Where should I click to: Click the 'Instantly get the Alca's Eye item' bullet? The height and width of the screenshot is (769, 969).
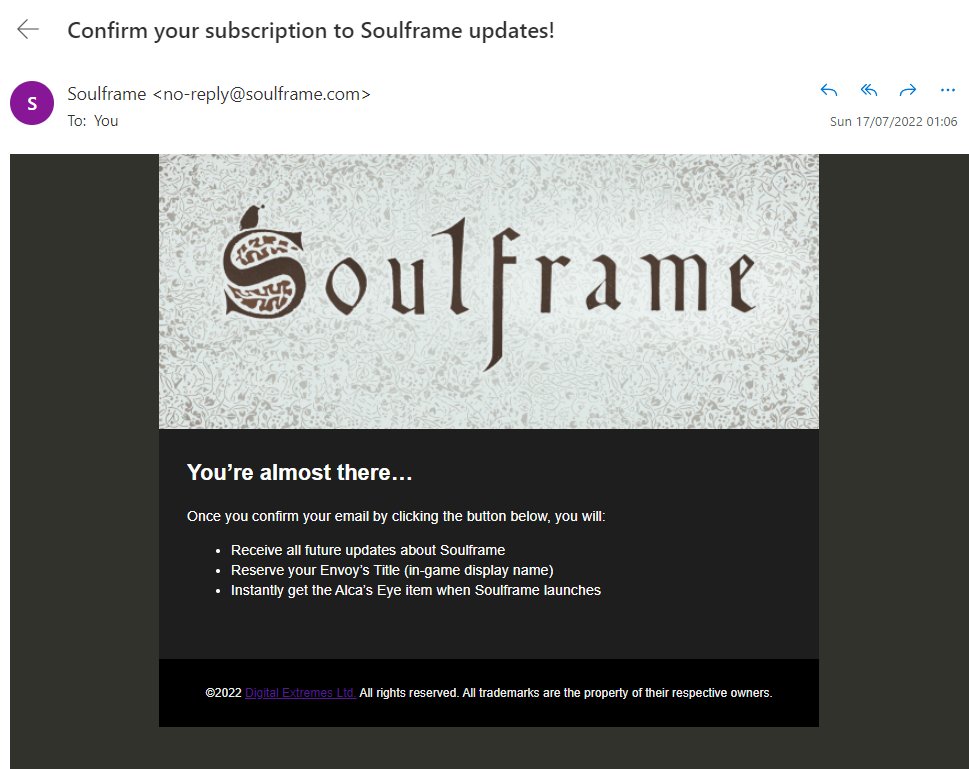[416, 590]
